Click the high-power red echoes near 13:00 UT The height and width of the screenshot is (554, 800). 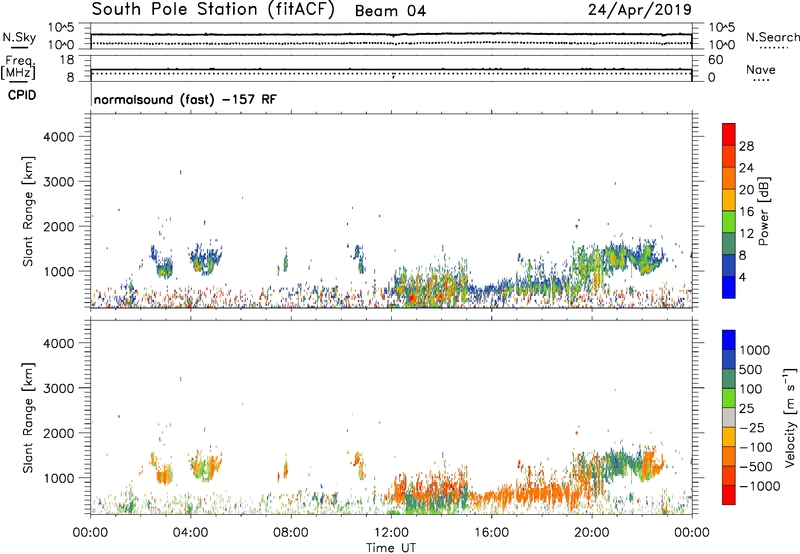pos(412,297)
